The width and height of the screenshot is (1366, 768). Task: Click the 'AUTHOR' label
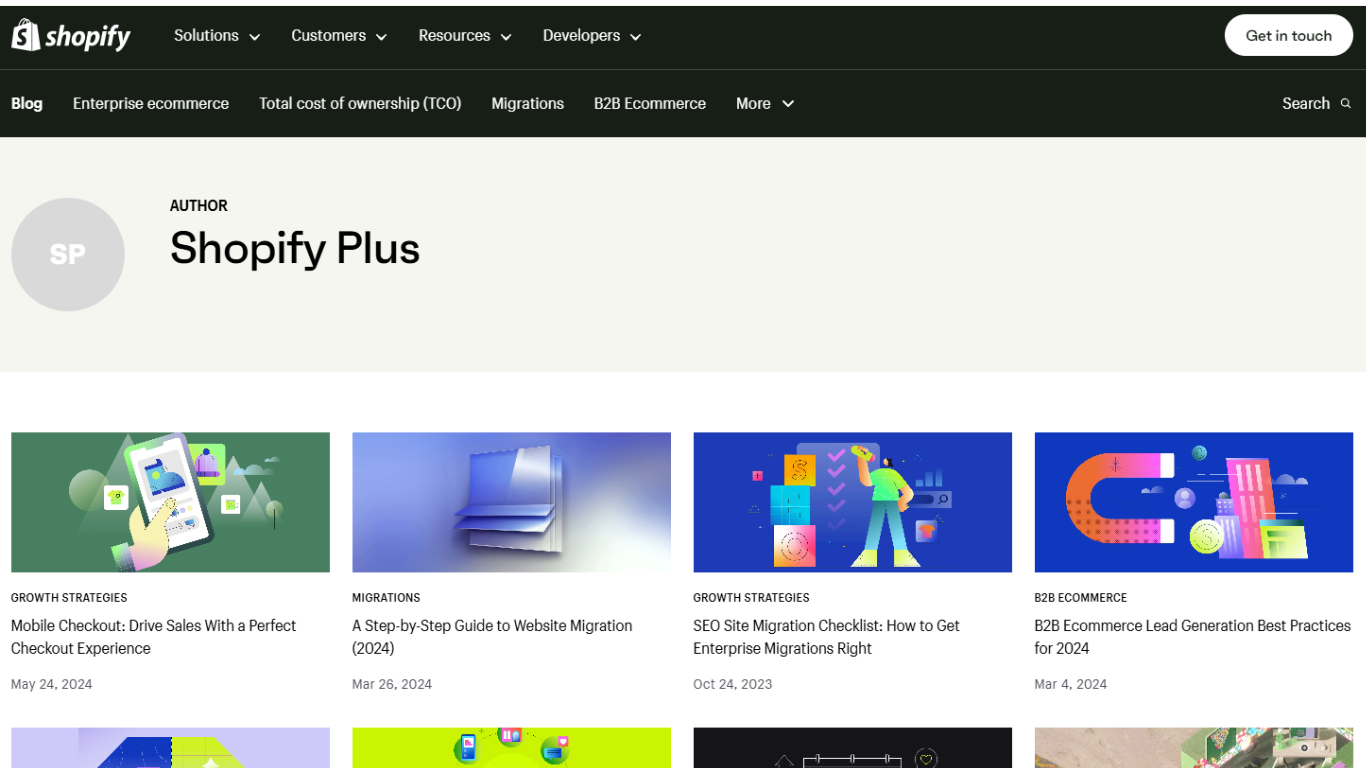click(199, 206)
